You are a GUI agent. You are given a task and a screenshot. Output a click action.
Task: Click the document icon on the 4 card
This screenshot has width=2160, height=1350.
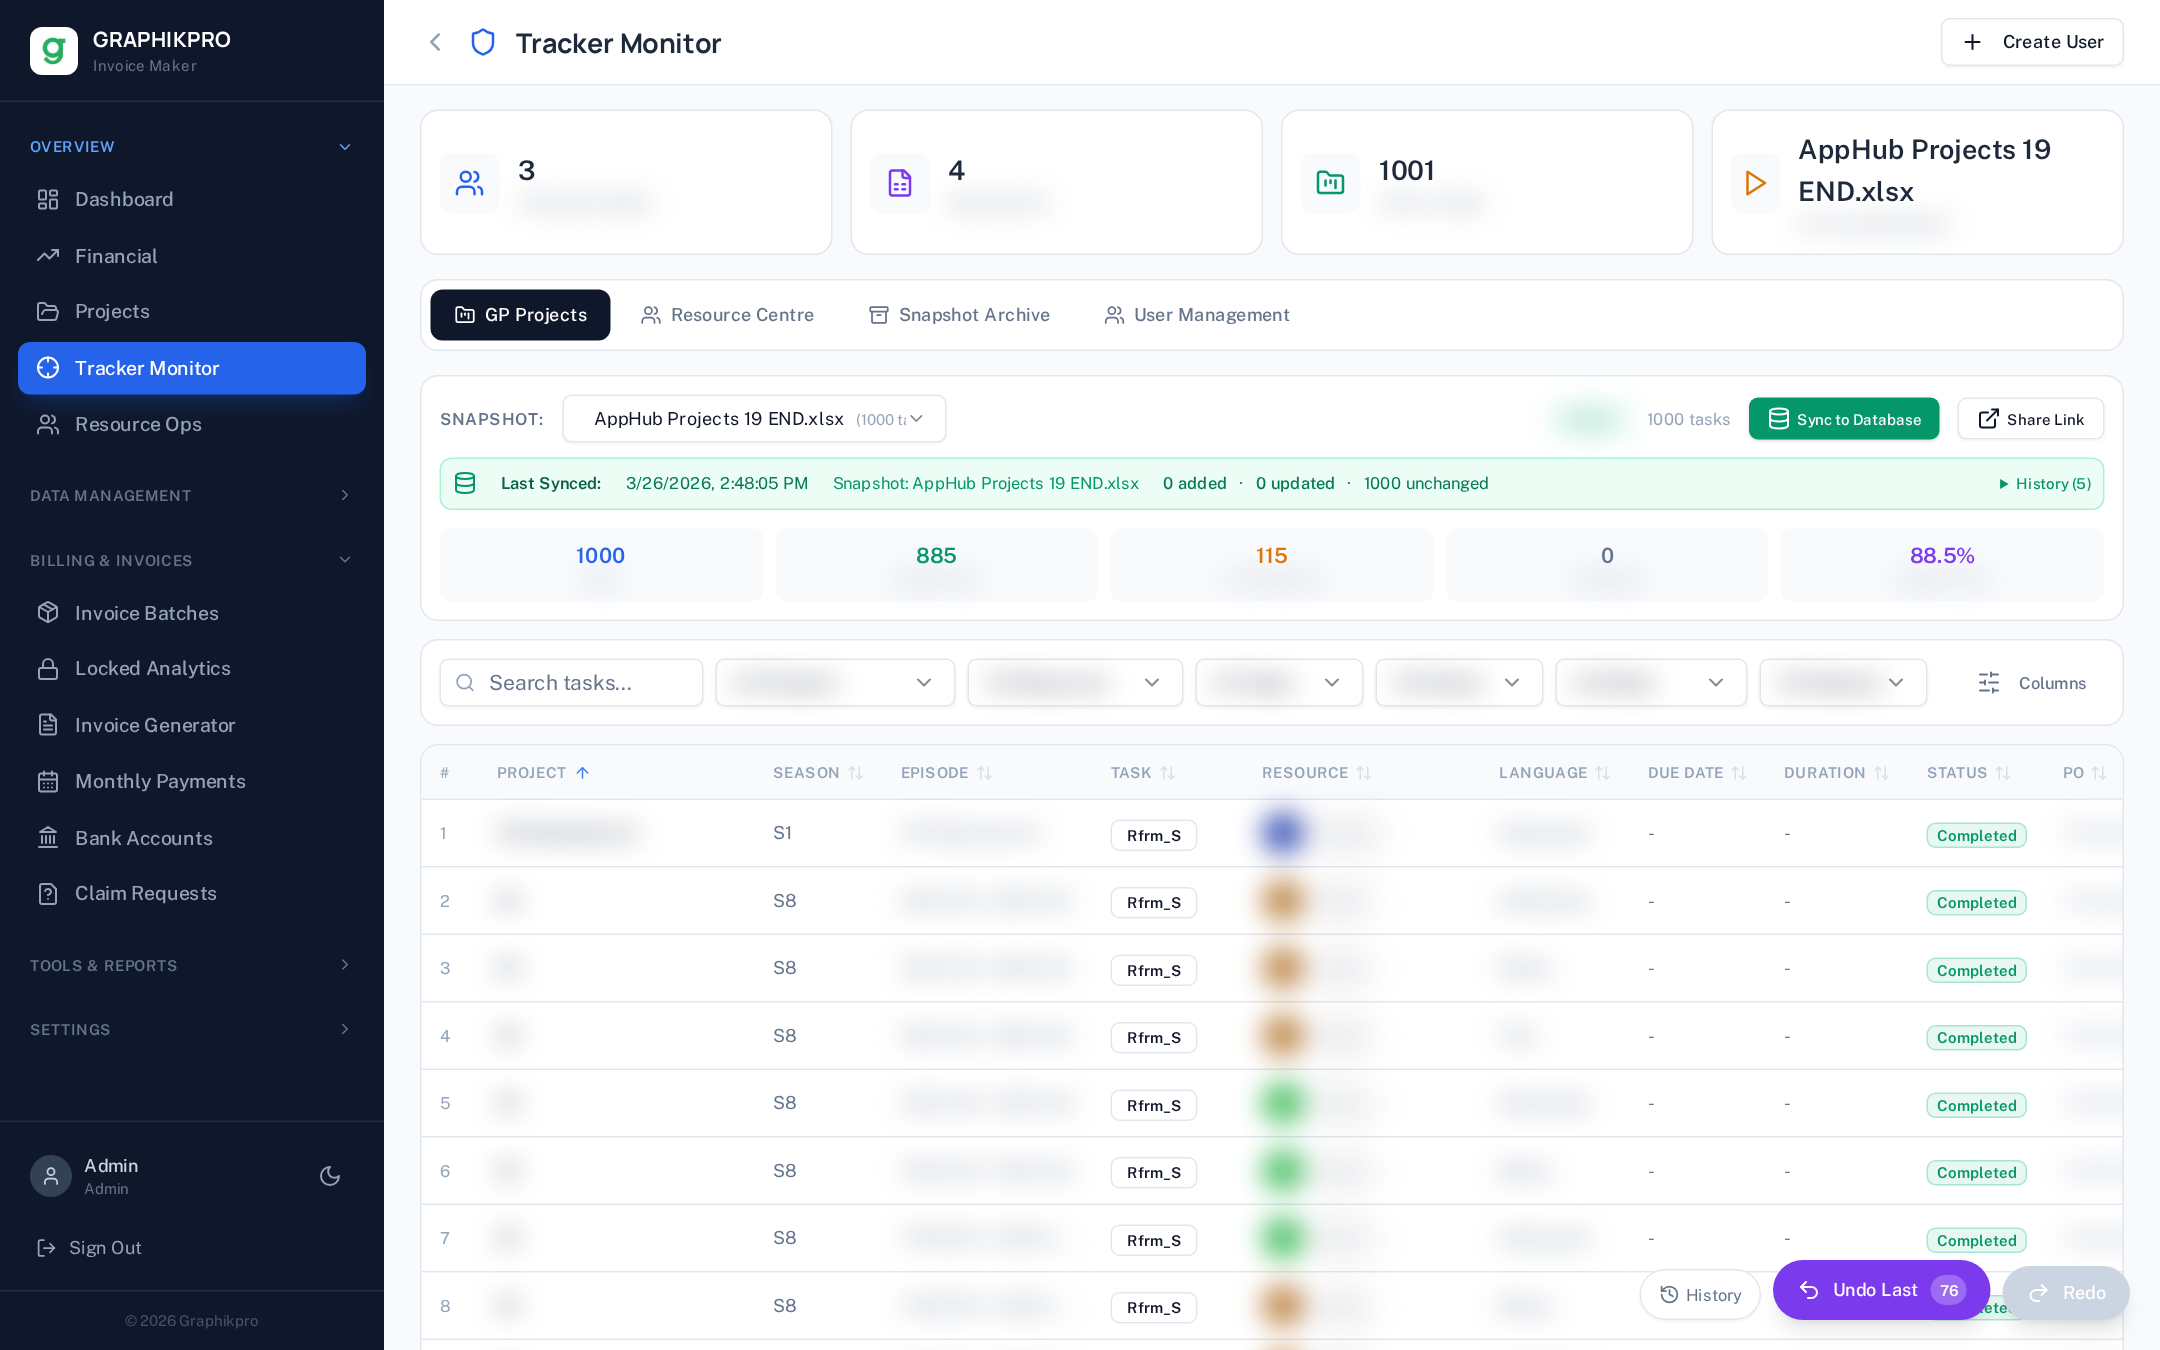pyautogui.click(x=900, y=183)
